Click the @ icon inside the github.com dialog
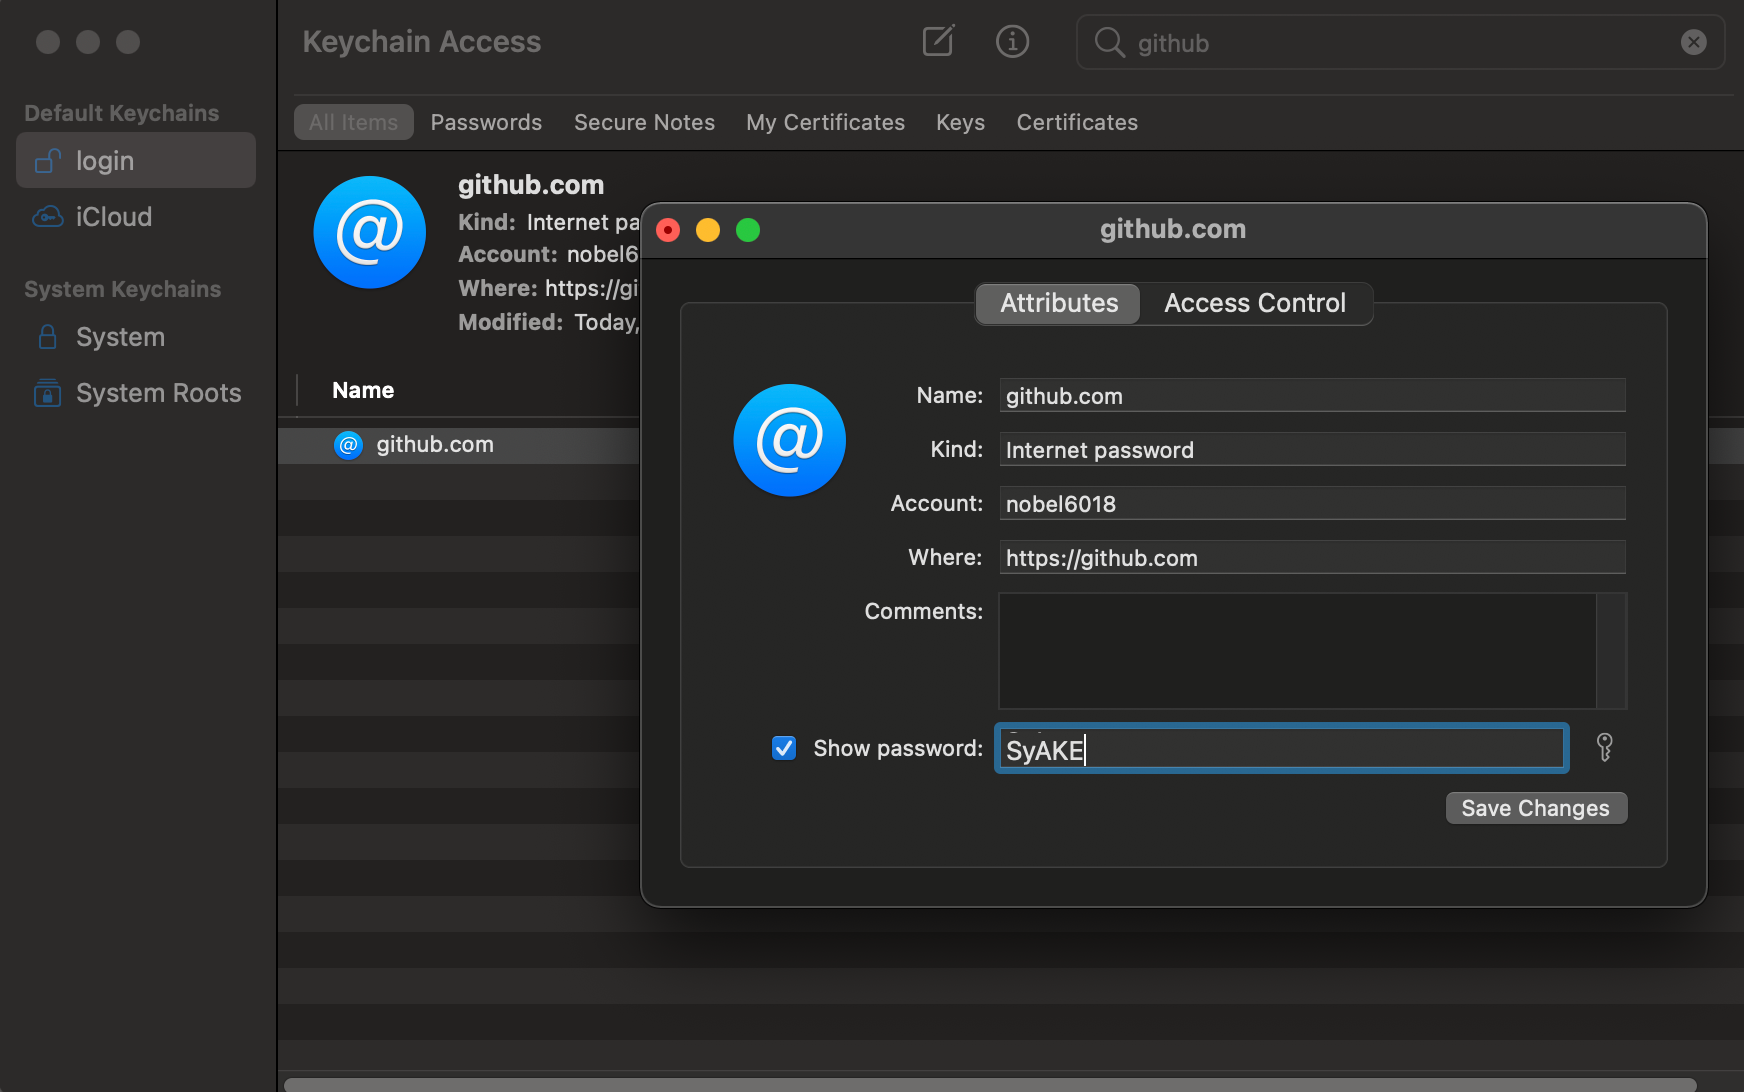The width and height of the screenshot is (1744, 1092). [790, 440]
